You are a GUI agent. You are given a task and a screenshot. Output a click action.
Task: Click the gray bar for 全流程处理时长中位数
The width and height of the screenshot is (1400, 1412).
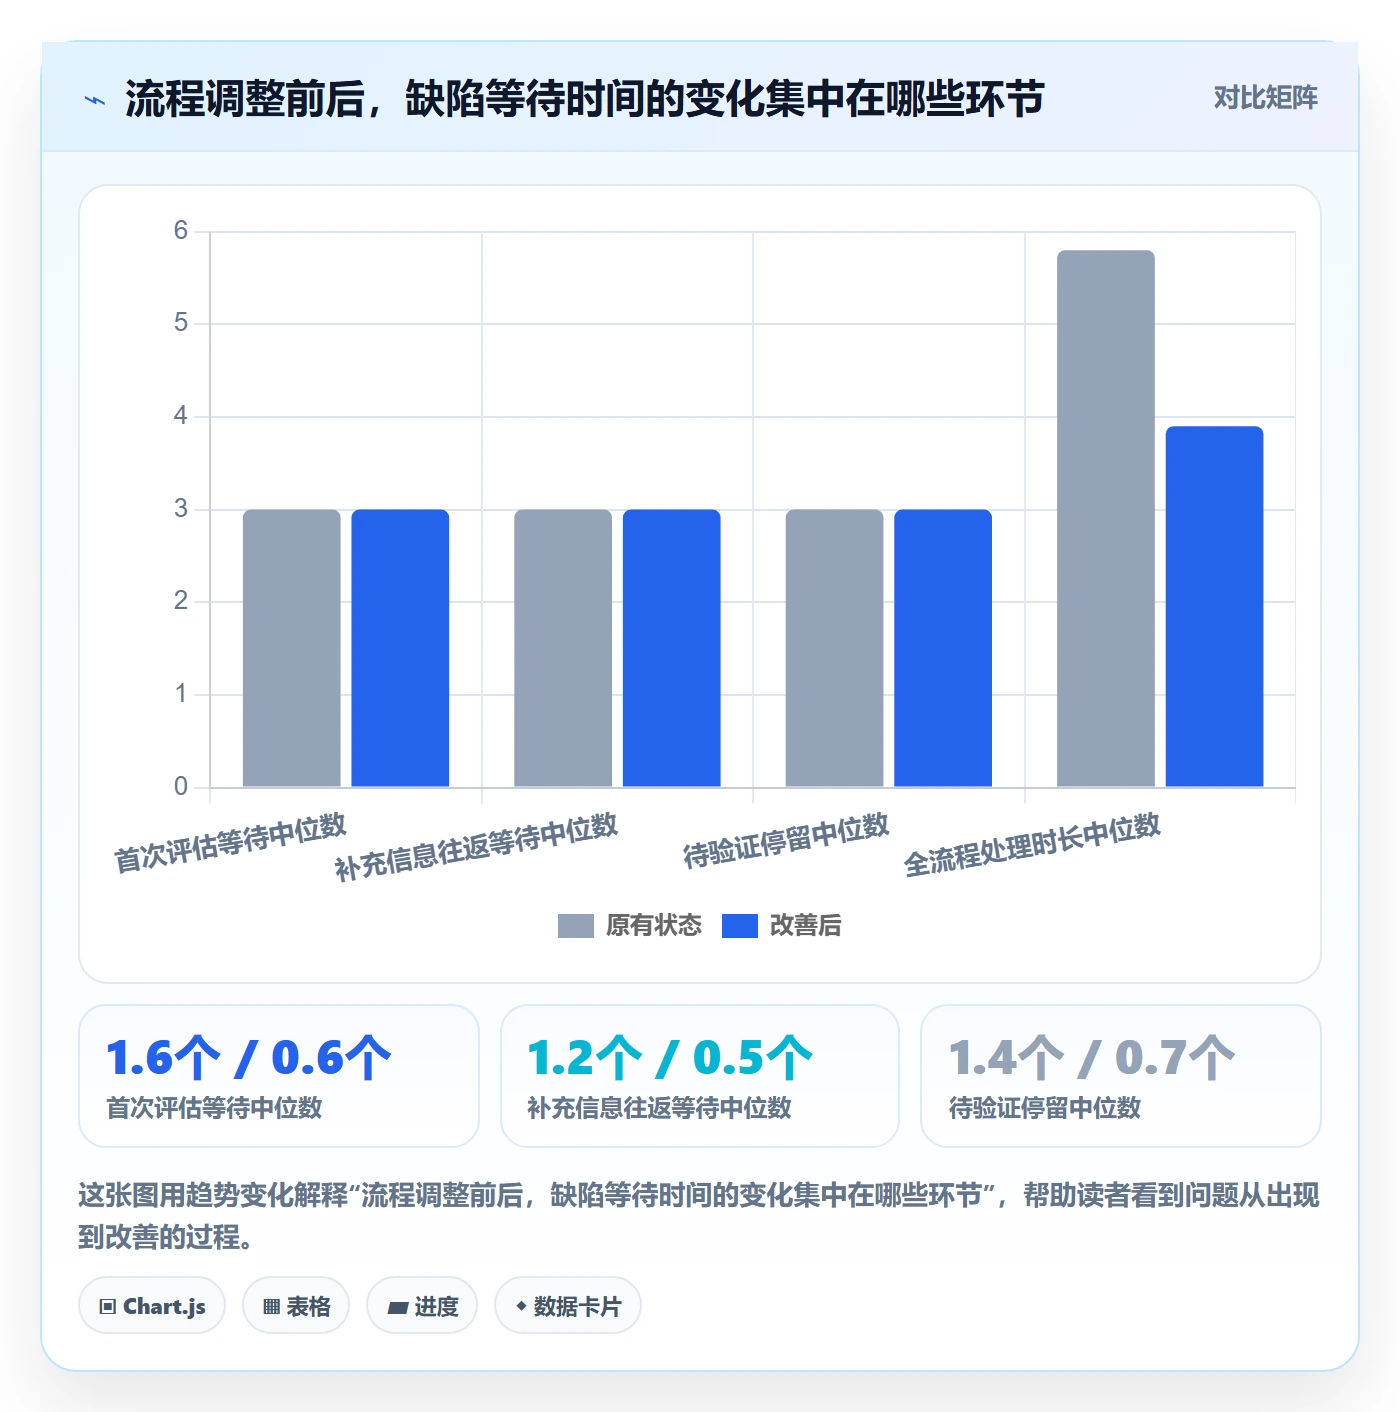(1106, 519)
